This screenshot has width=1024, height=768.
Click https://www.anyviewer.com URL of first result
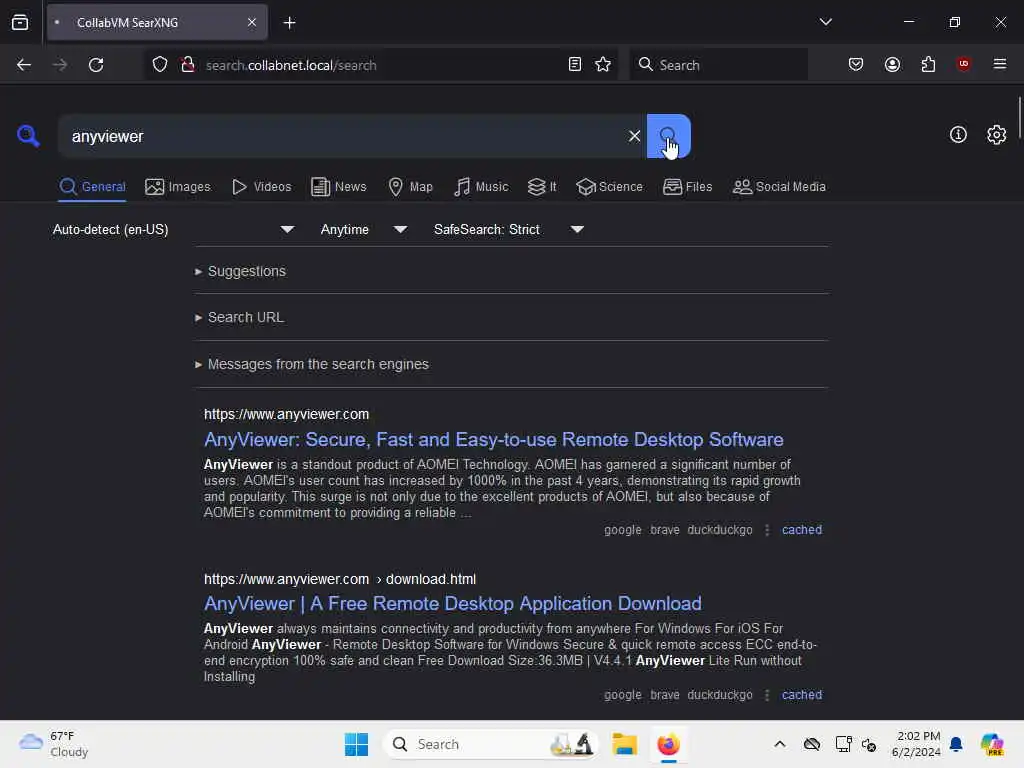286,414
